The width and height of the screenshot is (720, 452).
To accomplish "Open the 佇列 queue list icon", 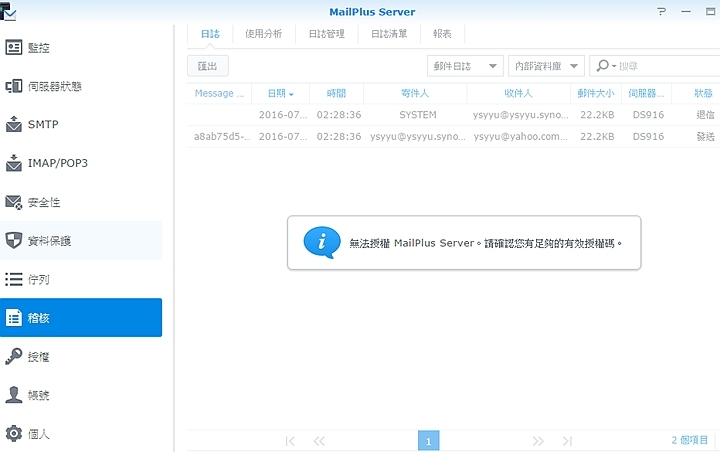I will click(14, 279).
